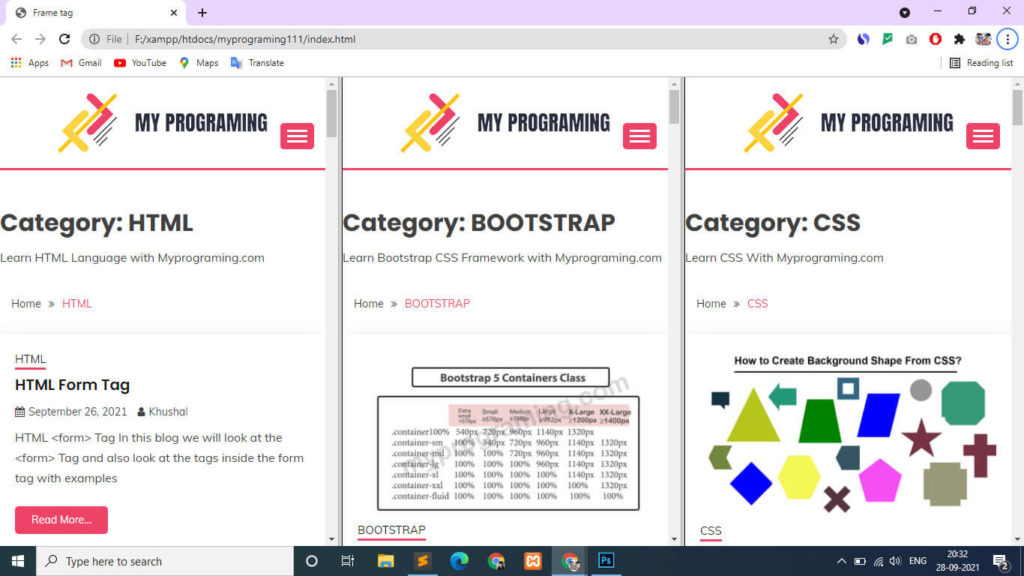Click the Extensions puzzle icon in Chrome
The image size is (1024, 576).
tap(959, 39)
